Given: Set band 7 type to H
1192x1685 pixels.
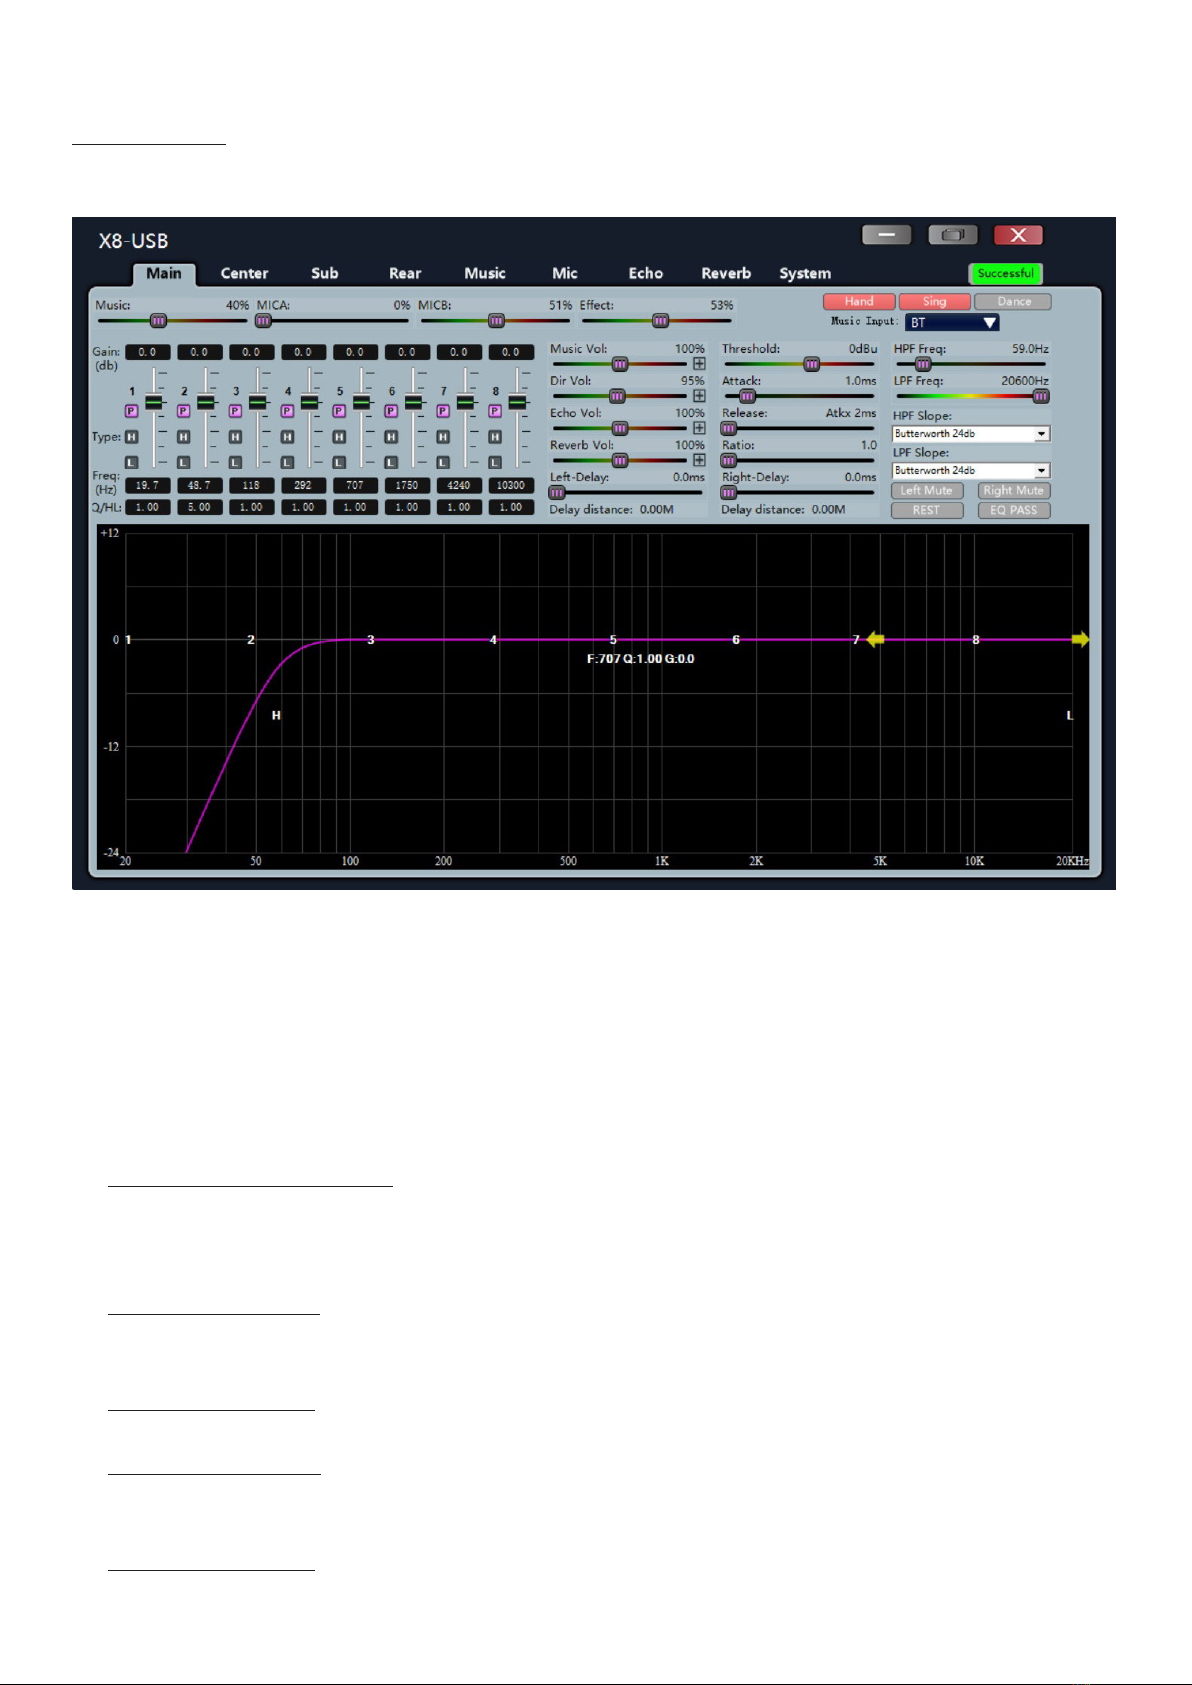Looking at the screenshot, I should pyautogui.click(x=443, y=437).
